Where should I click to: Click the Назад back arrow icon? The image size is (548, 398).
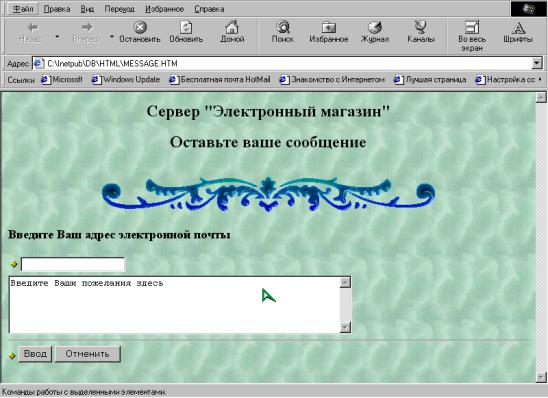pos(33,27)
